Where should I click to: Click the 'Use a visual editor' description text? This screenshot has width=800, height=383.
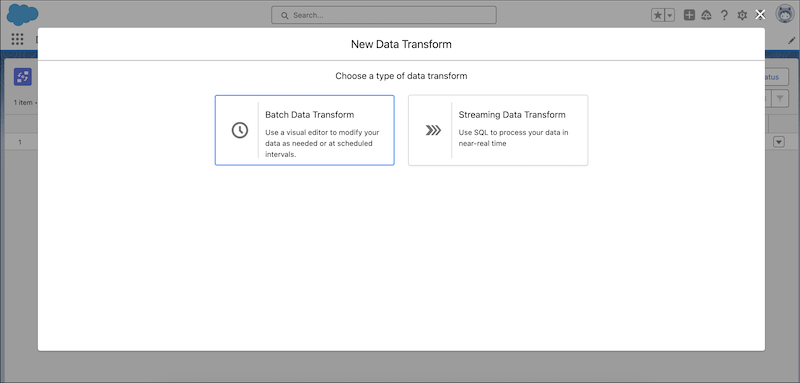click(x=322, y=143)
